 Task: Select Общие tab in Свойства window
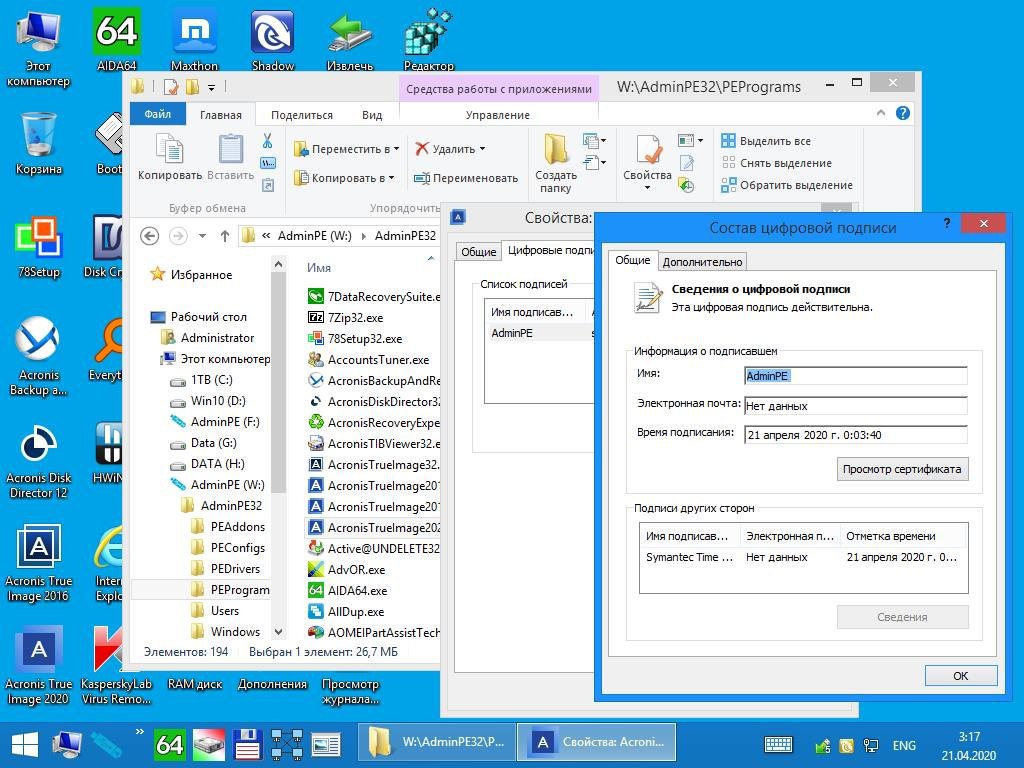478,251
